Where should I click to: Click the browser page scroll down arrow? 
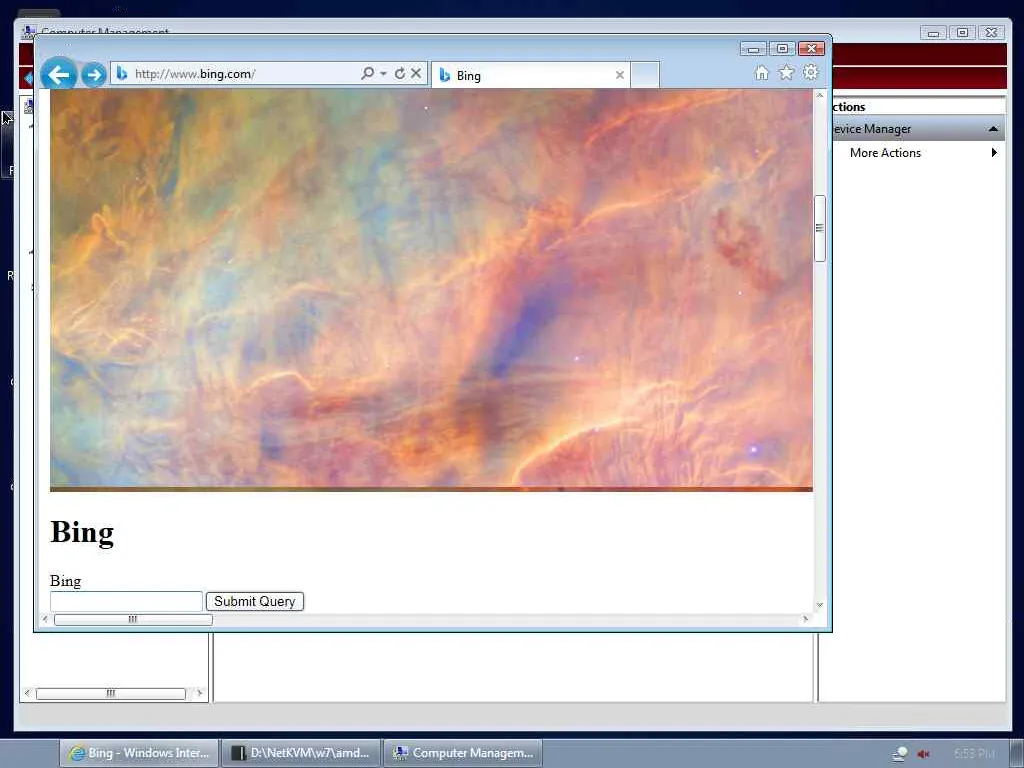click(820, 605)
